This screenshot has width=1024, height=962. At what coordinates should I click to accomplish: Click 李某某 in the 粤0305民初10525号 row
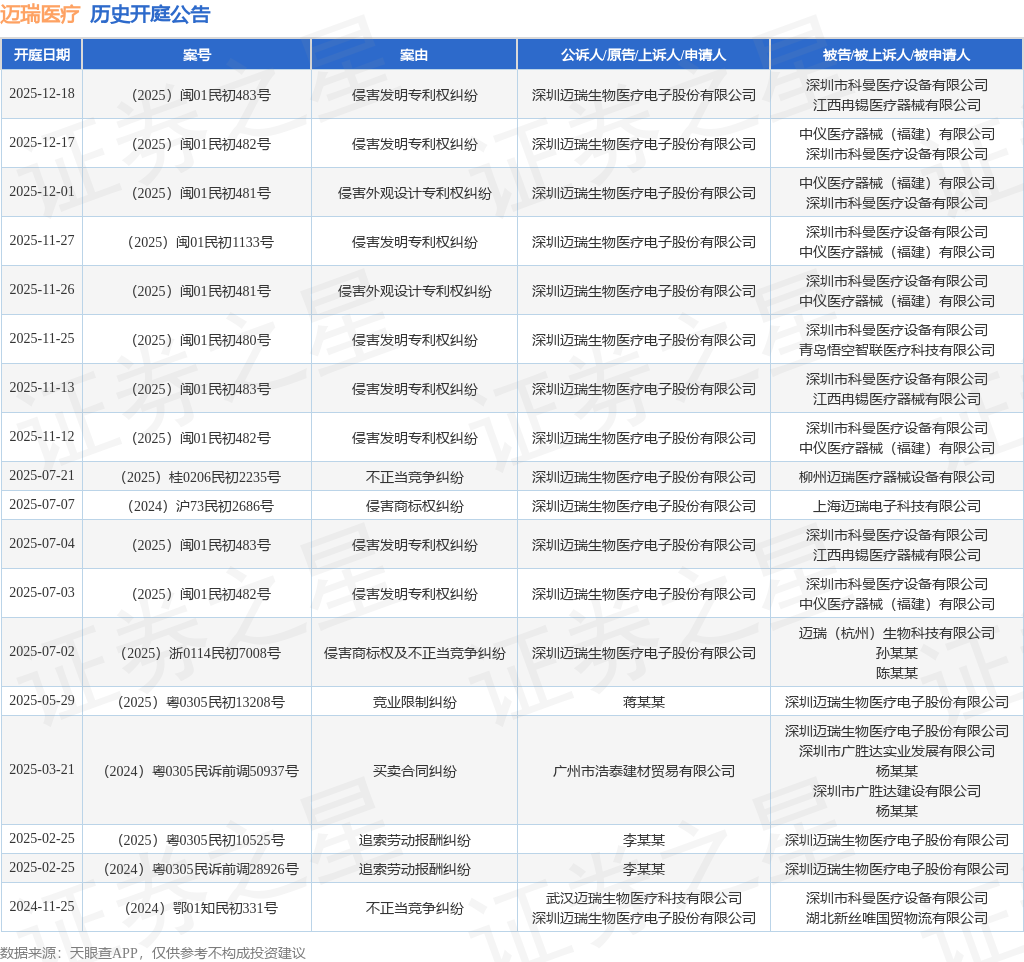point(643,840)
